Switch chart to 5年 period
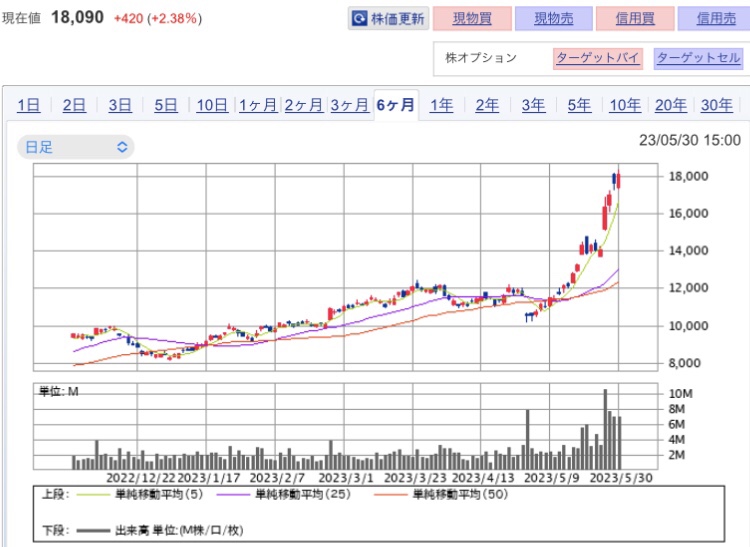Viewport: 750px width, 547px height. point(579,105)
